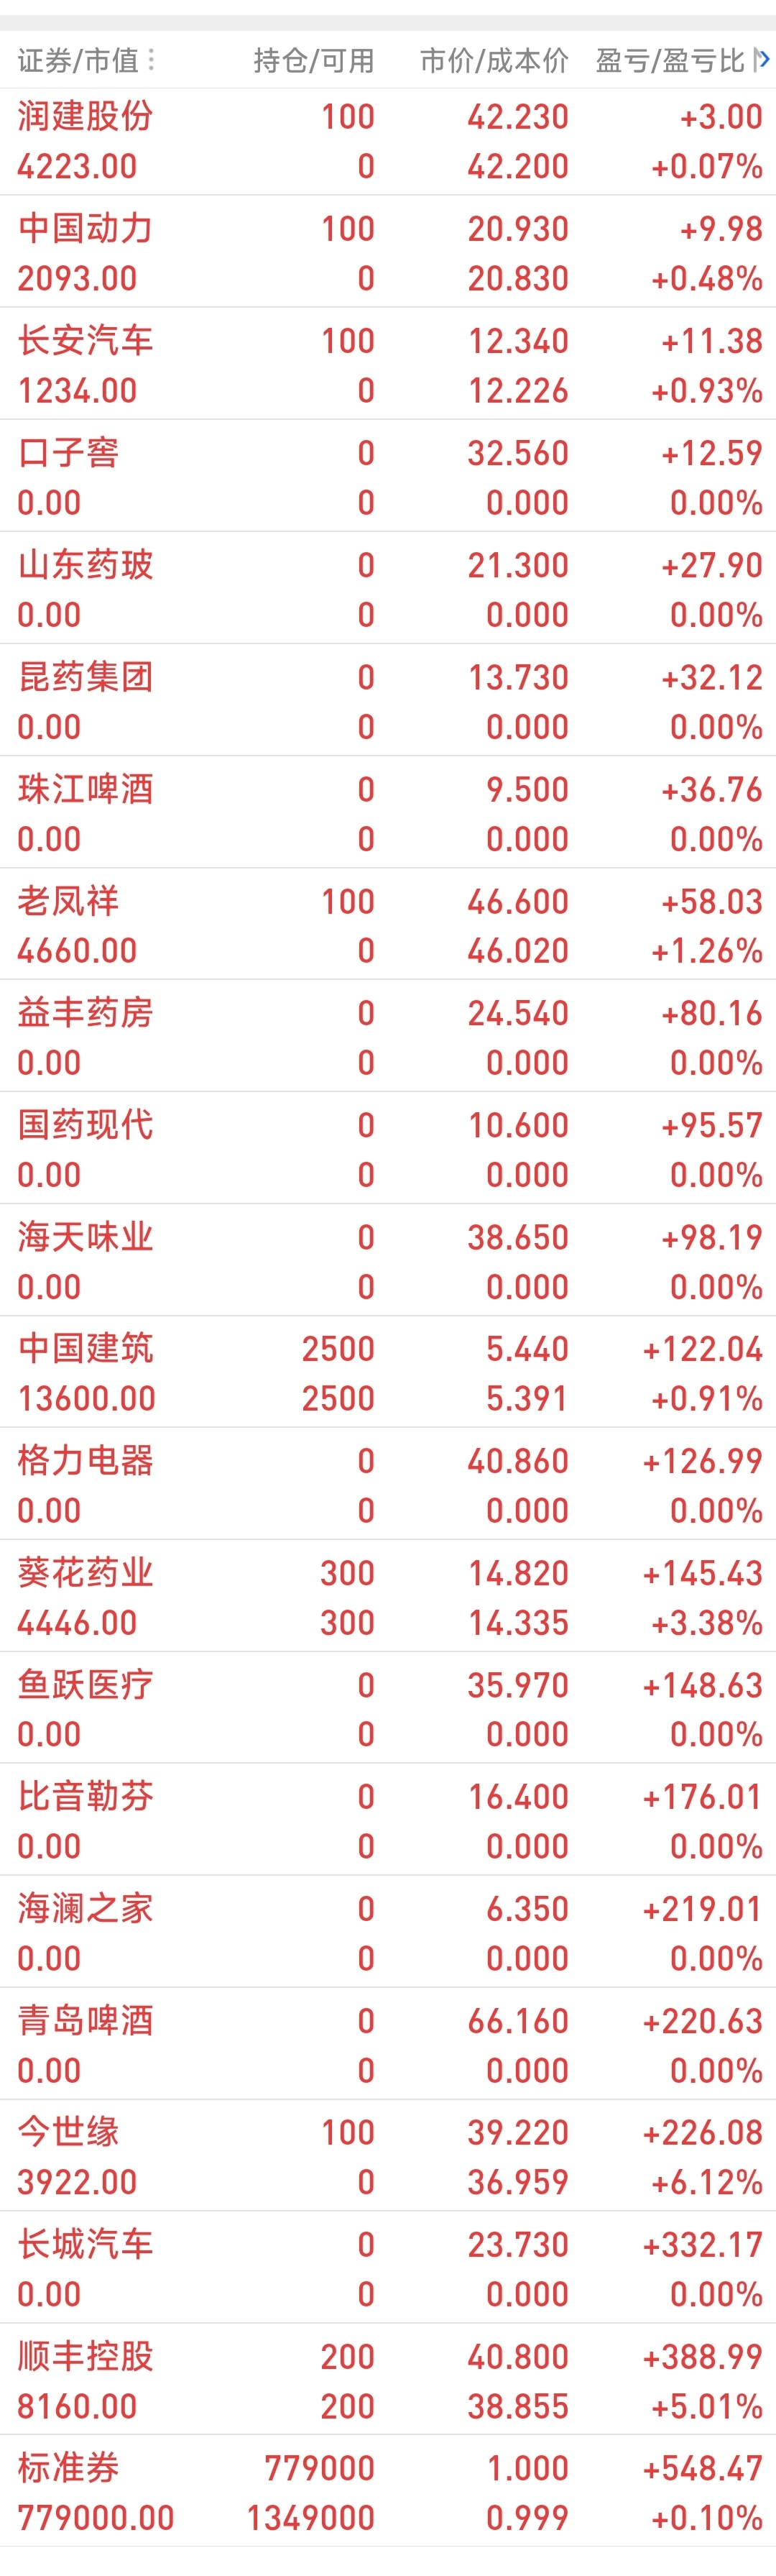Select the 青岛啤酒 entry
The width and height of the screenshot is (776, 2576).
(388, 2045)
